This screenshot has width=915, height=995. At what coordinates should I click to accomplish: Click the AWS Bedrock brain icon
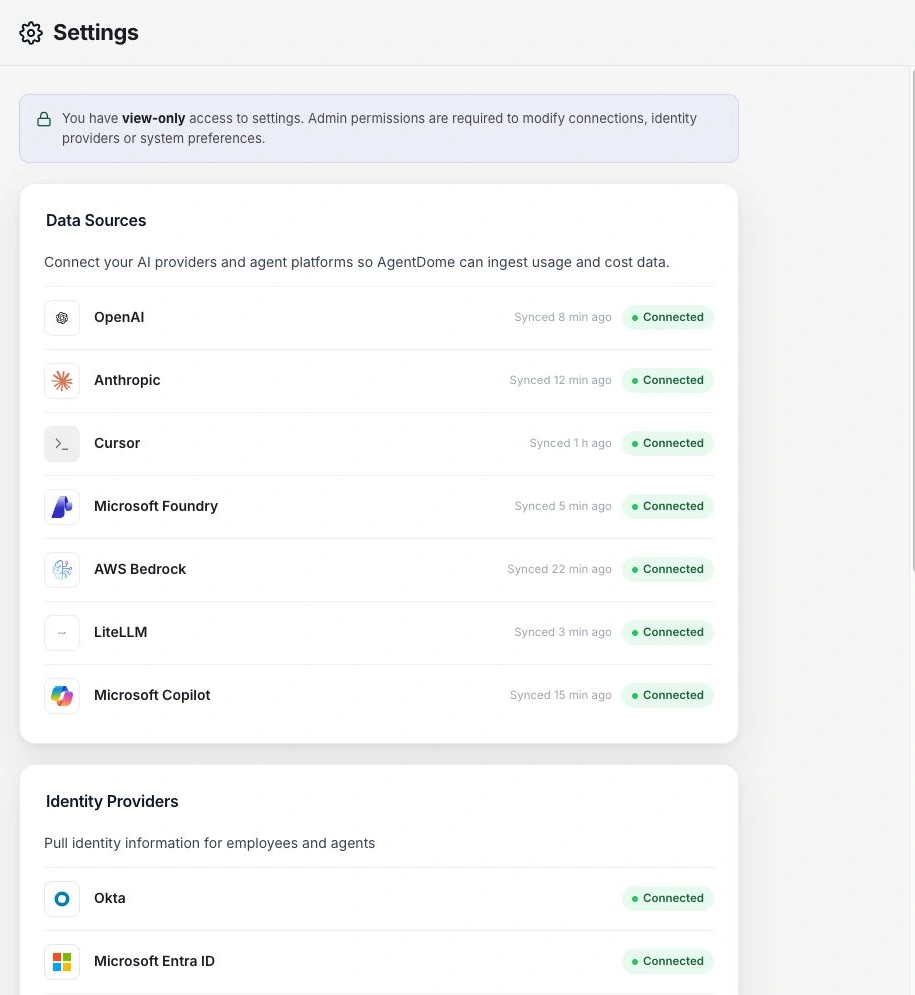tap(62, 570)
